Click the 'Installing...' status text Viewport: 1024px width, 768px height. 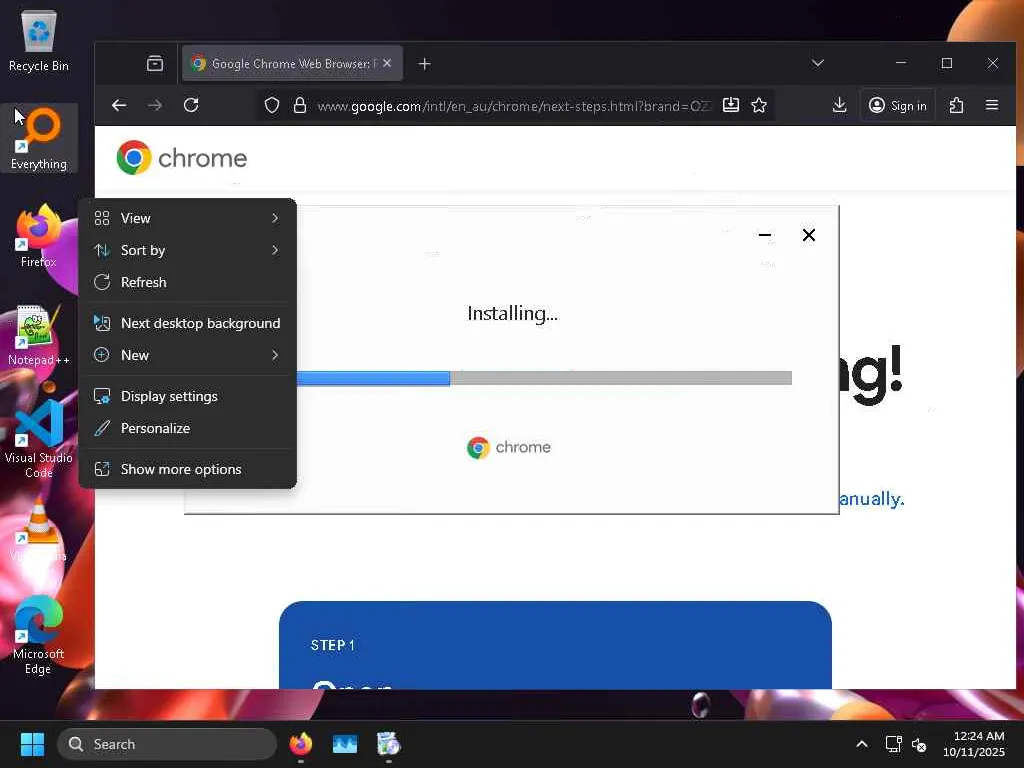[513, 314]
